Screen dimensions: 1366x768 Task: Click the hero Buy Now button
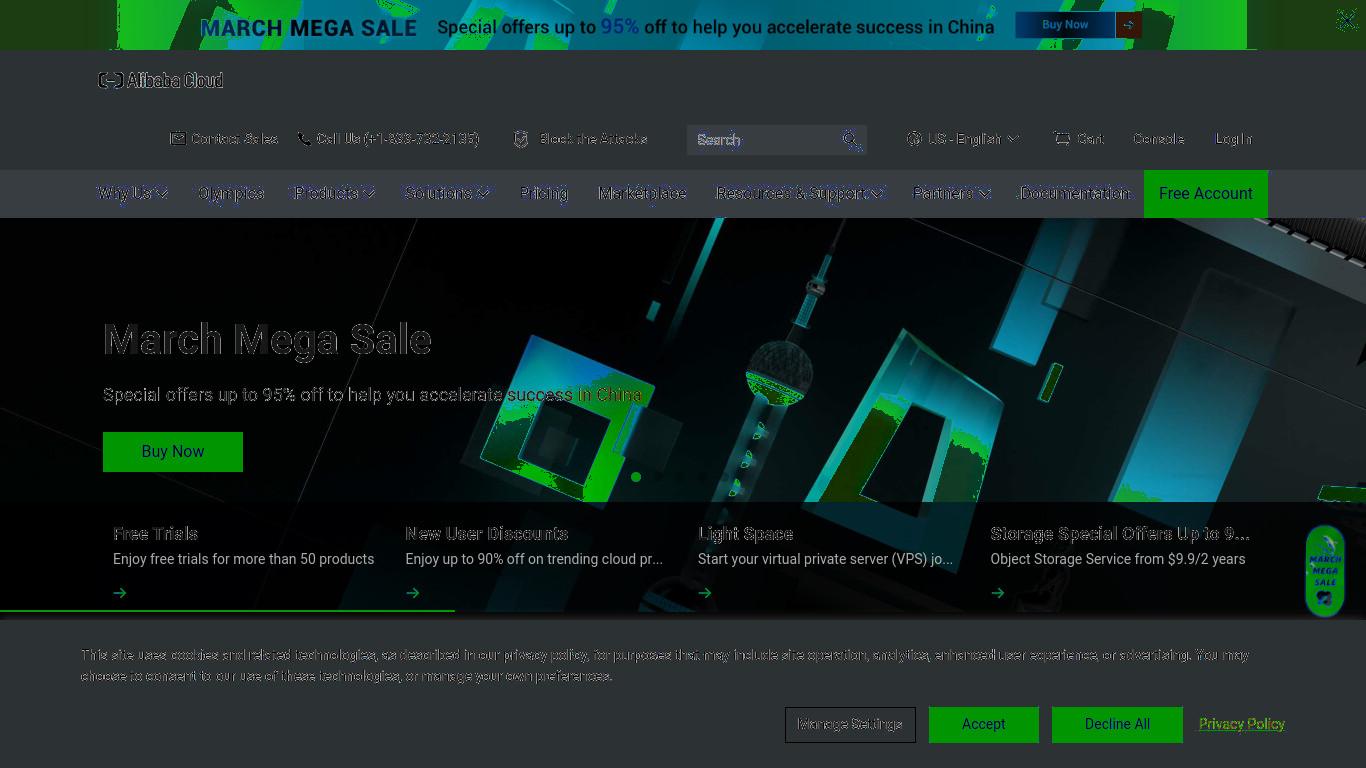click(x=173, y=452)
